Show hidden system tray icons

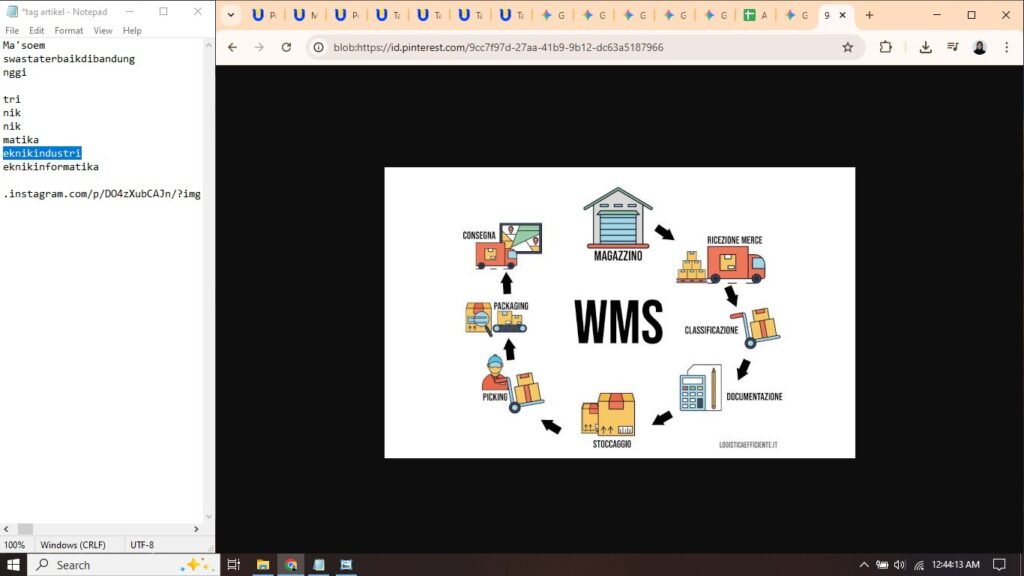(864, 565)
